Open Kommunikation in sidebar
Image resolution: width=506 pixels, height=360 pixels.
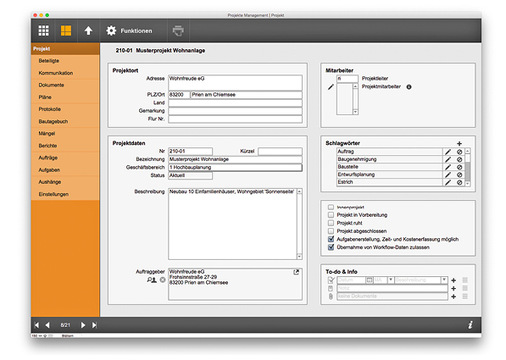65,73
